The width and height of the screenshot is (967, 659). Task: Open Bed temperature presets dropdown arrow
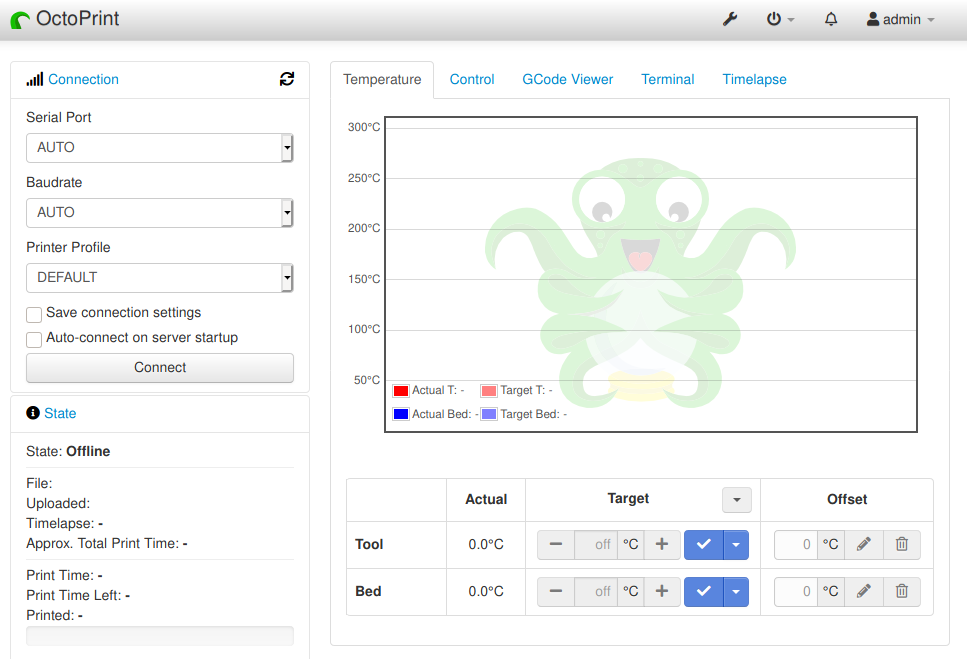pos(736,591)
